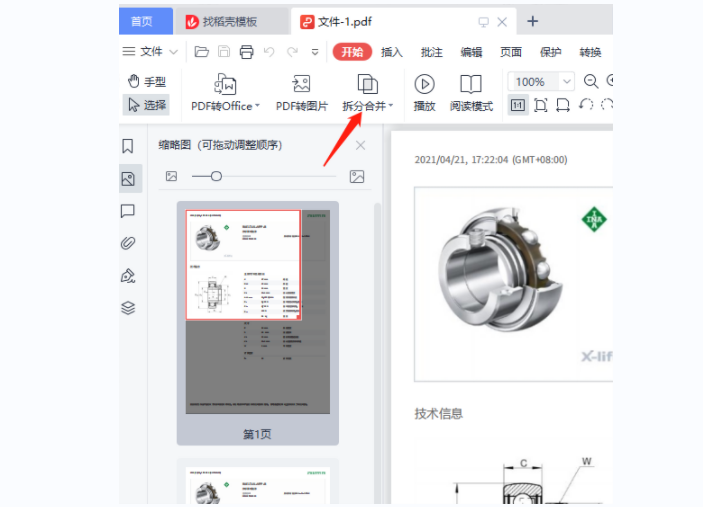Add a new tab with plus button
703x507 pixels.
(533, 21)
